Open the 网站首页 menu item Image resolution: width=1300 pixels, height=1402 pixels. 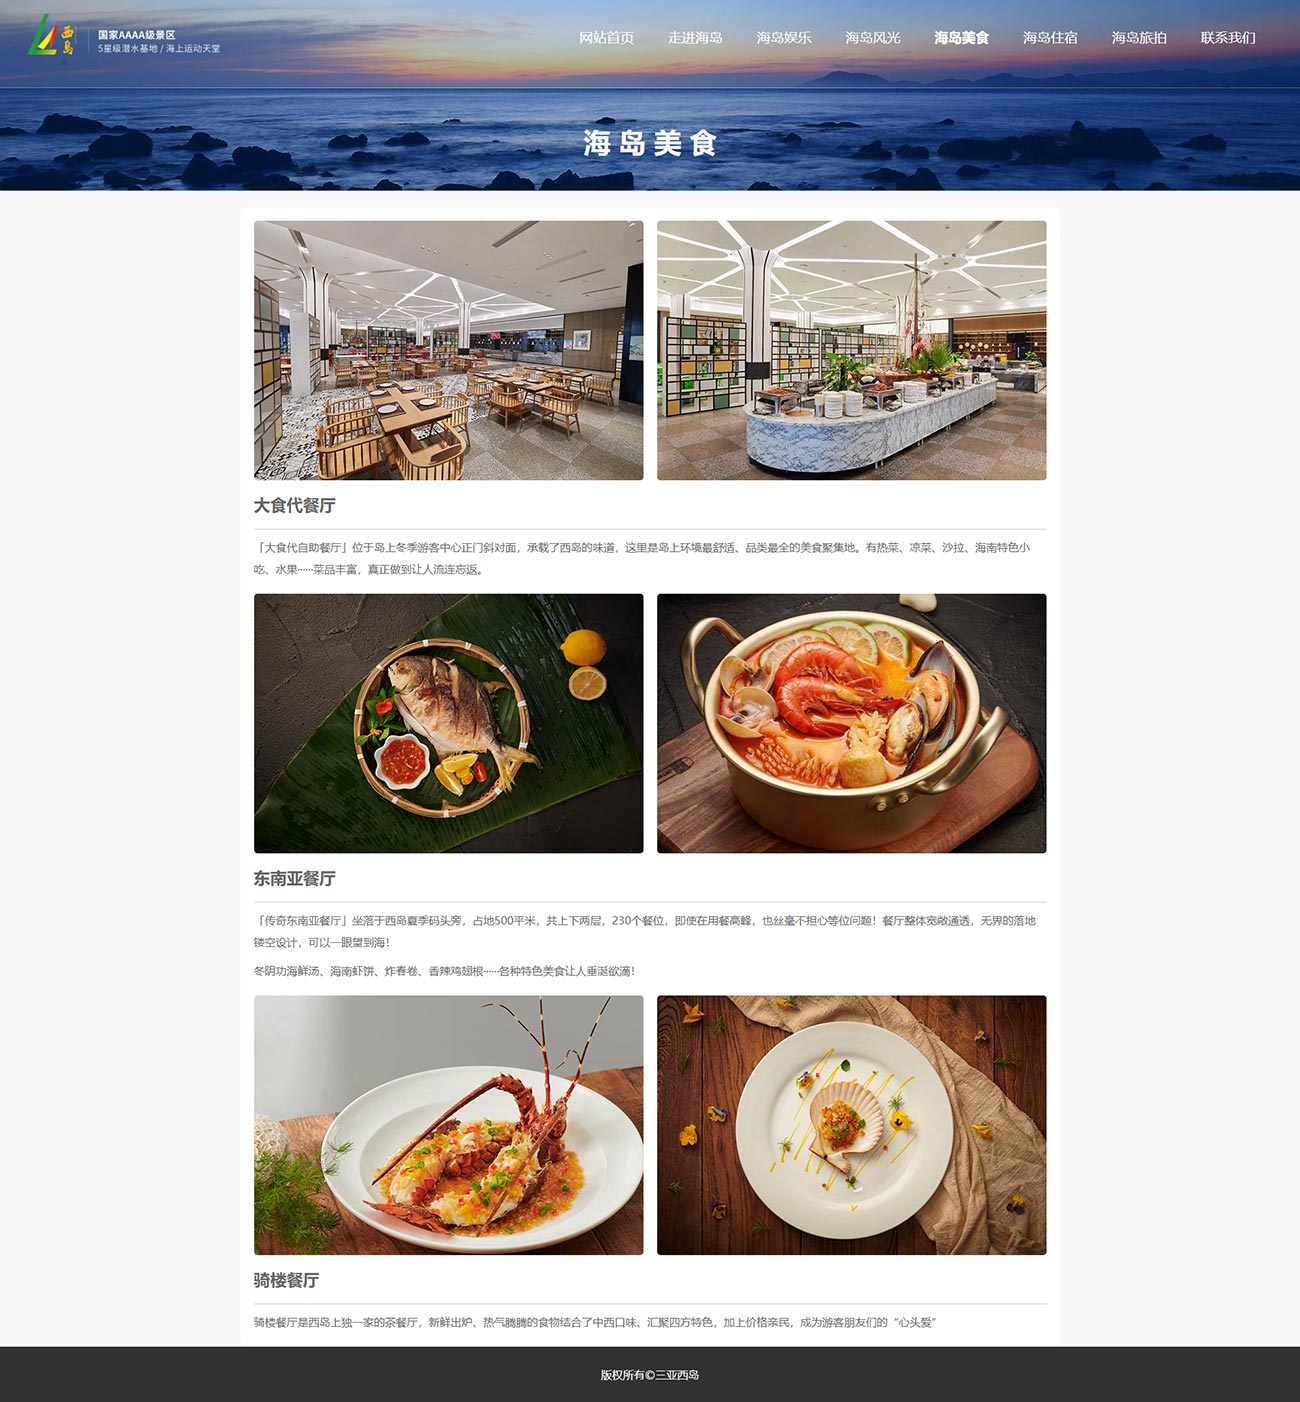606,38
